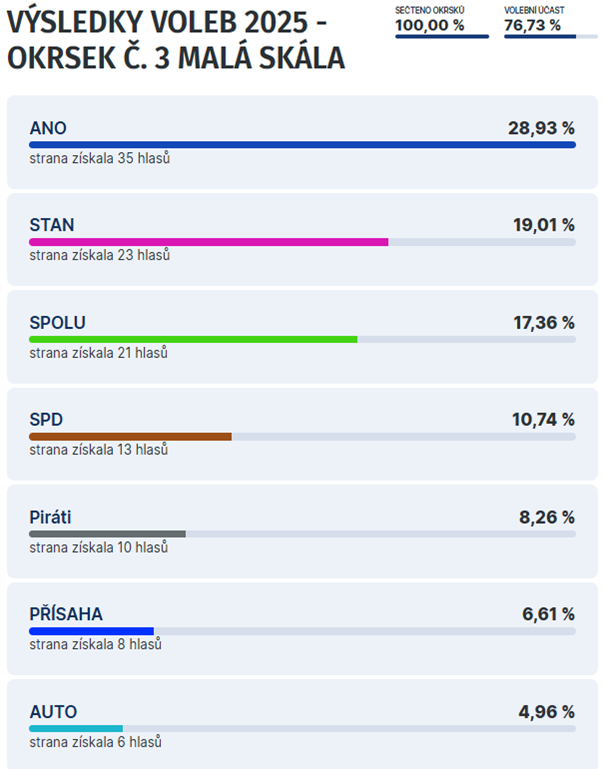Viewport: 605px width, 769px height.
Task: Click the 28,93 % value for ANO
Action: click(541, 128)
